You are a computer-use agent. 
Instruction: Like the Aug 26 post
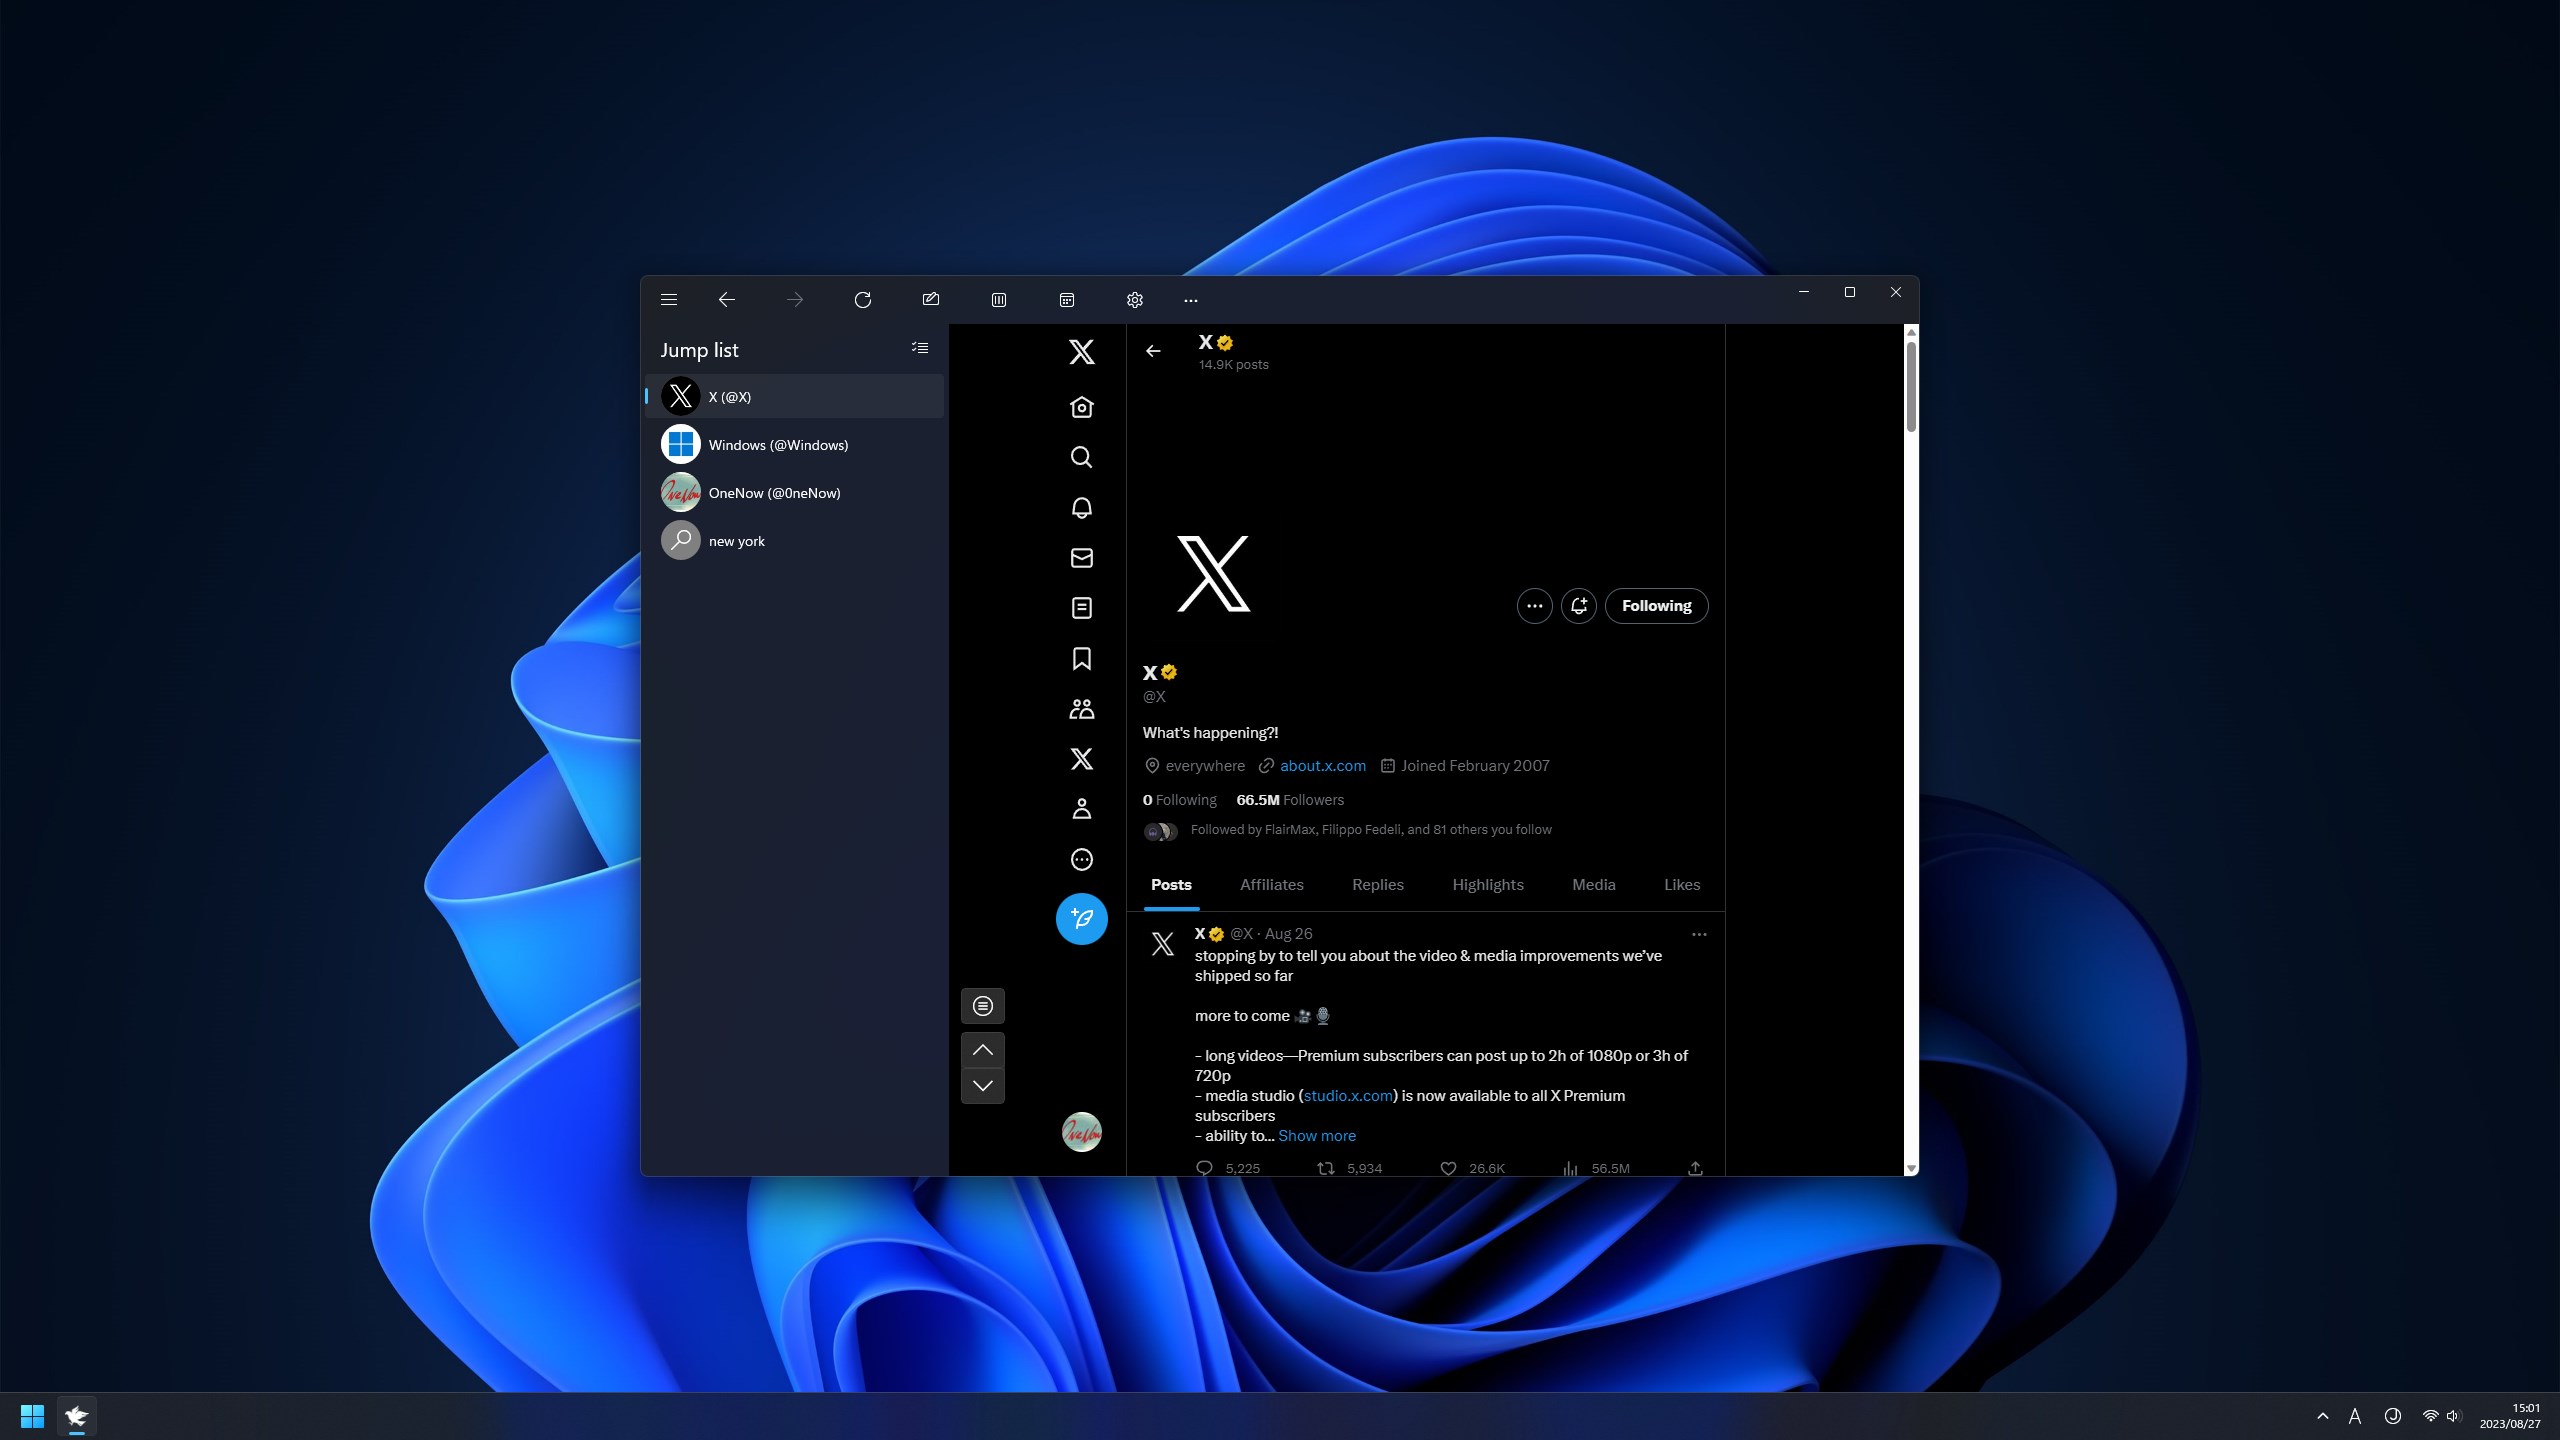1448,1168
